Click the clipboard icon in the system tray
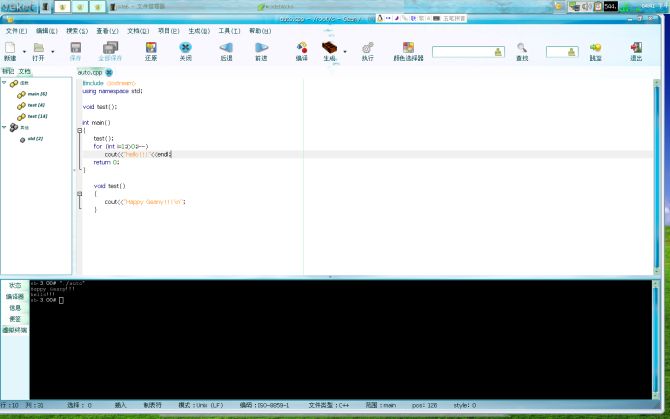The width and height of the screenshot is (670, 419). click(598, 6)
